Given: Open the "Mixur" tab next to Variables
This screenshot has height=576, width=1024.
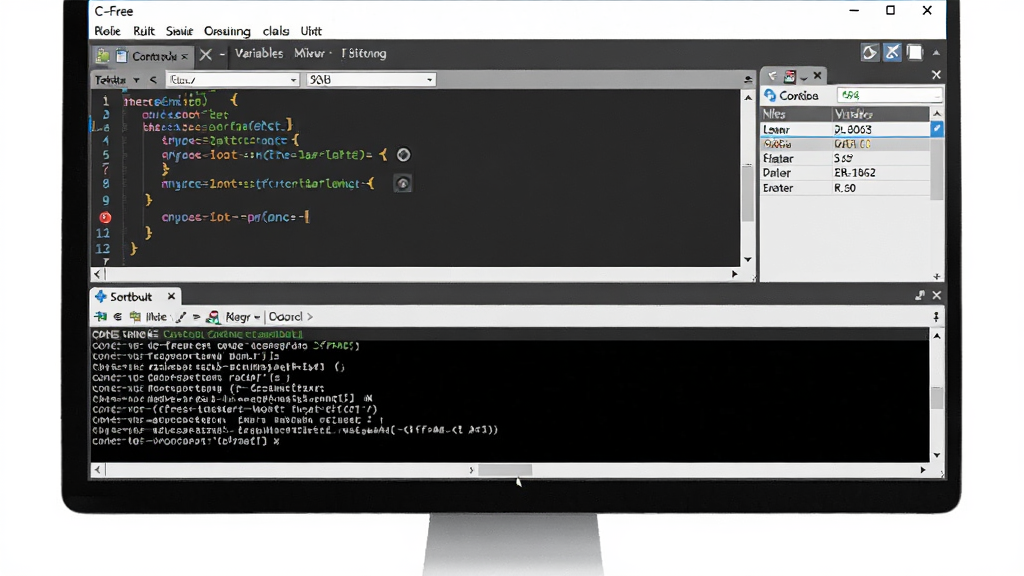Looking at the screenshot, I should (x=309, y=54).
